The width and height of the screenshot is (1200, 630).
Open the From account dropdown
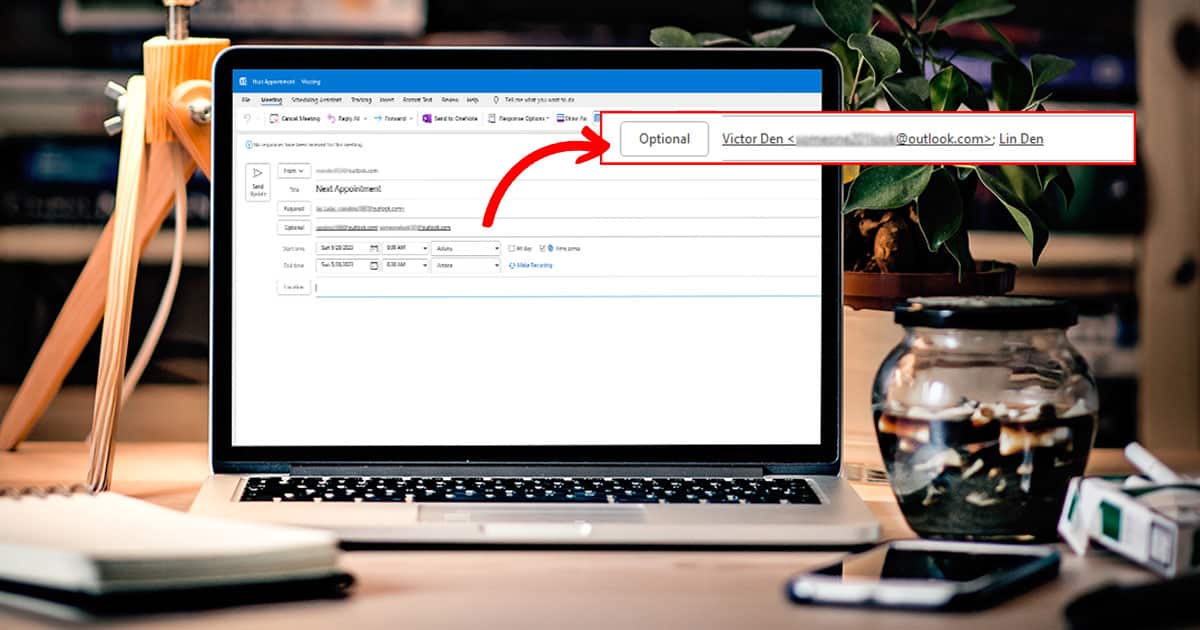[x=294, y=171]
